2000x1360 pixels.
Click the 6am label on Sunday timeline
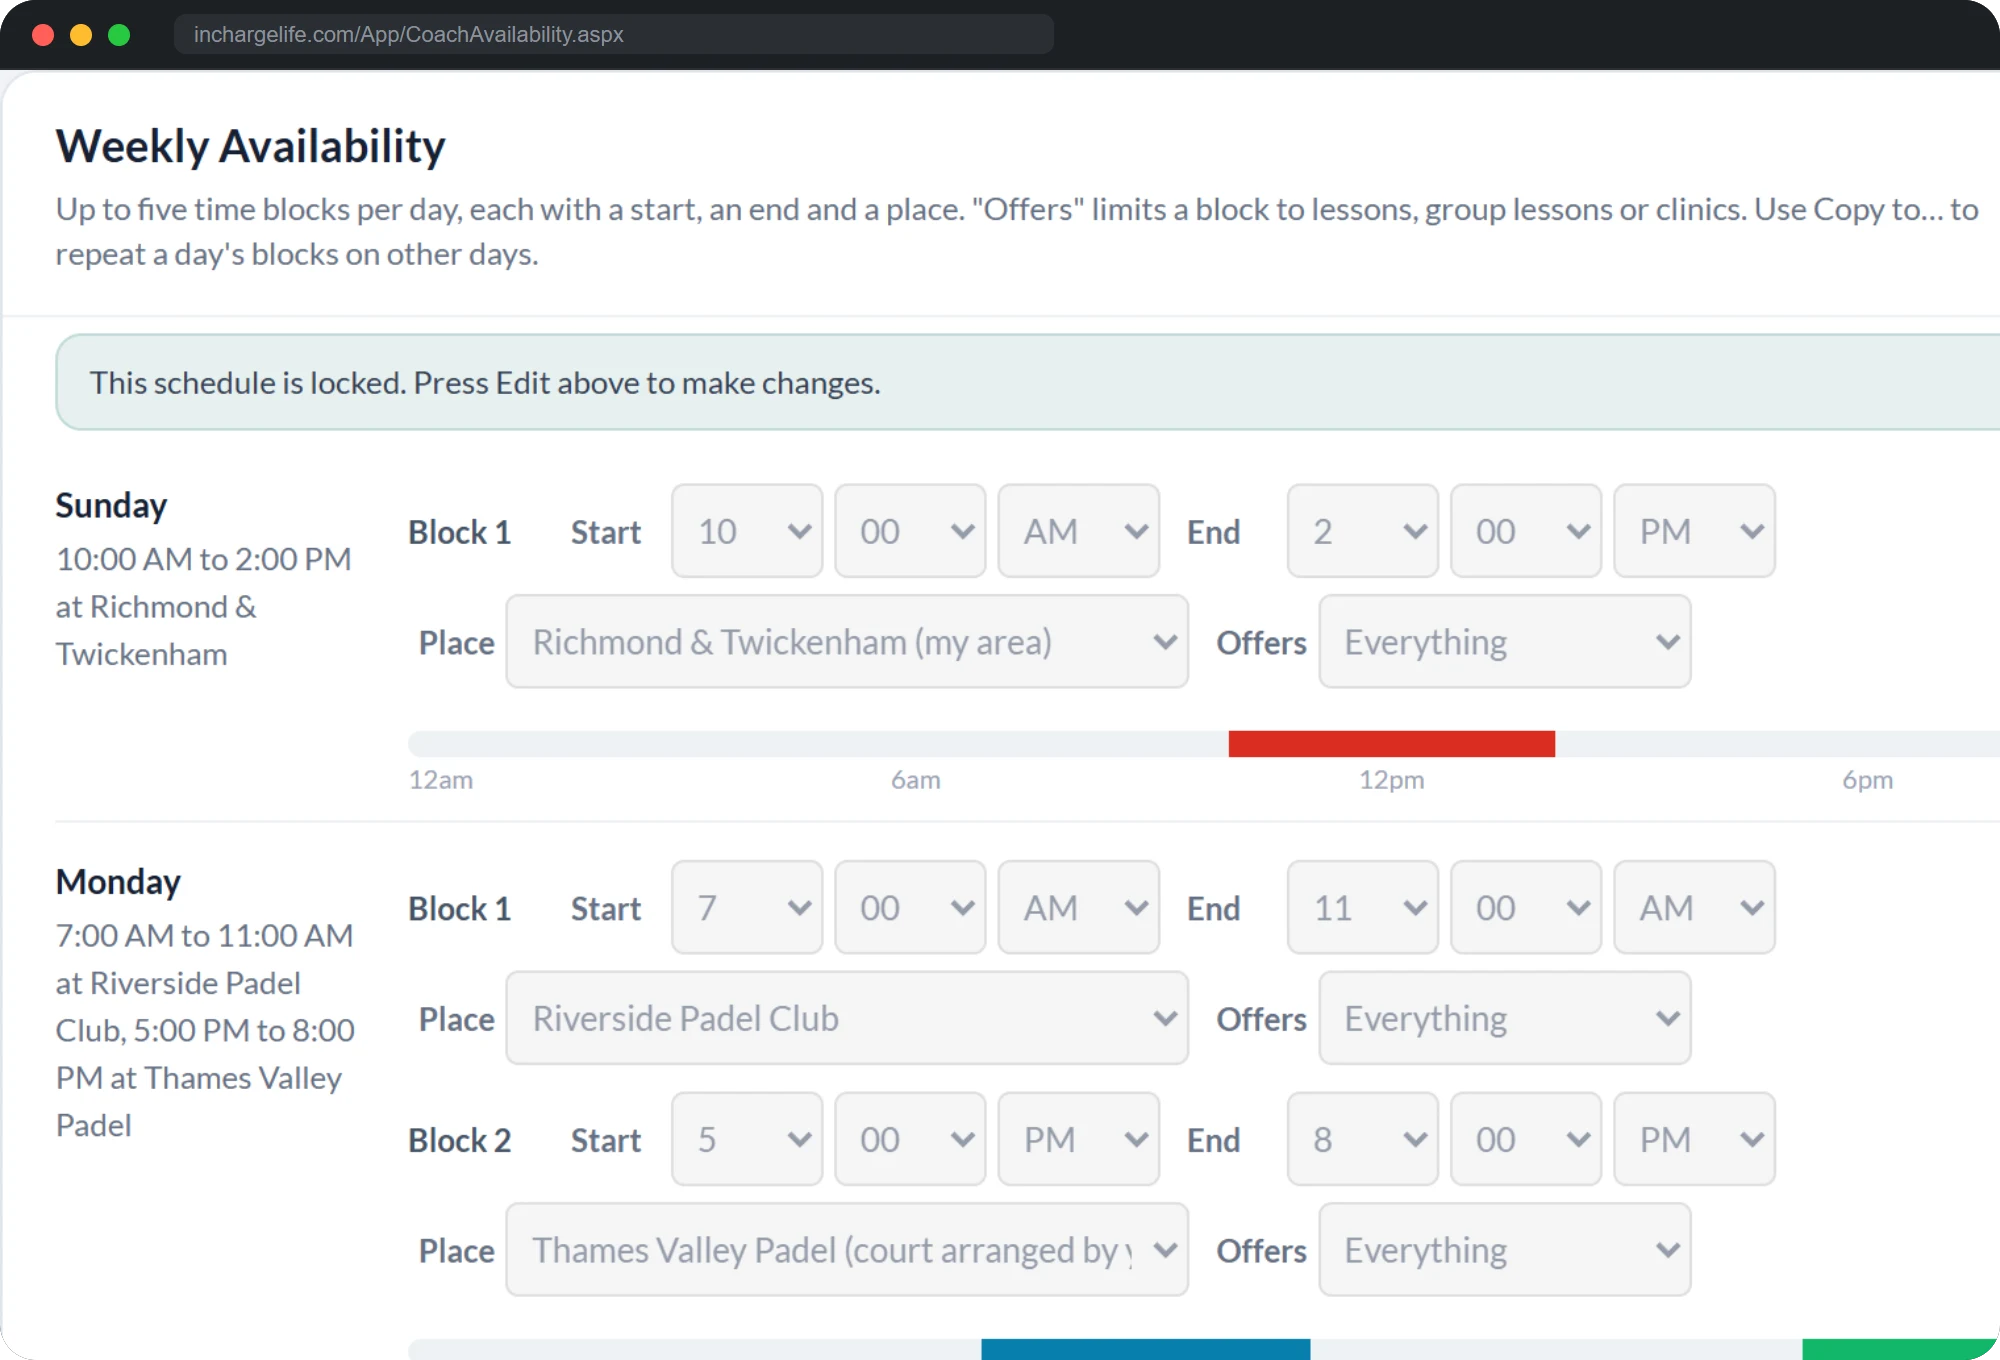click(x=916, y=780)
